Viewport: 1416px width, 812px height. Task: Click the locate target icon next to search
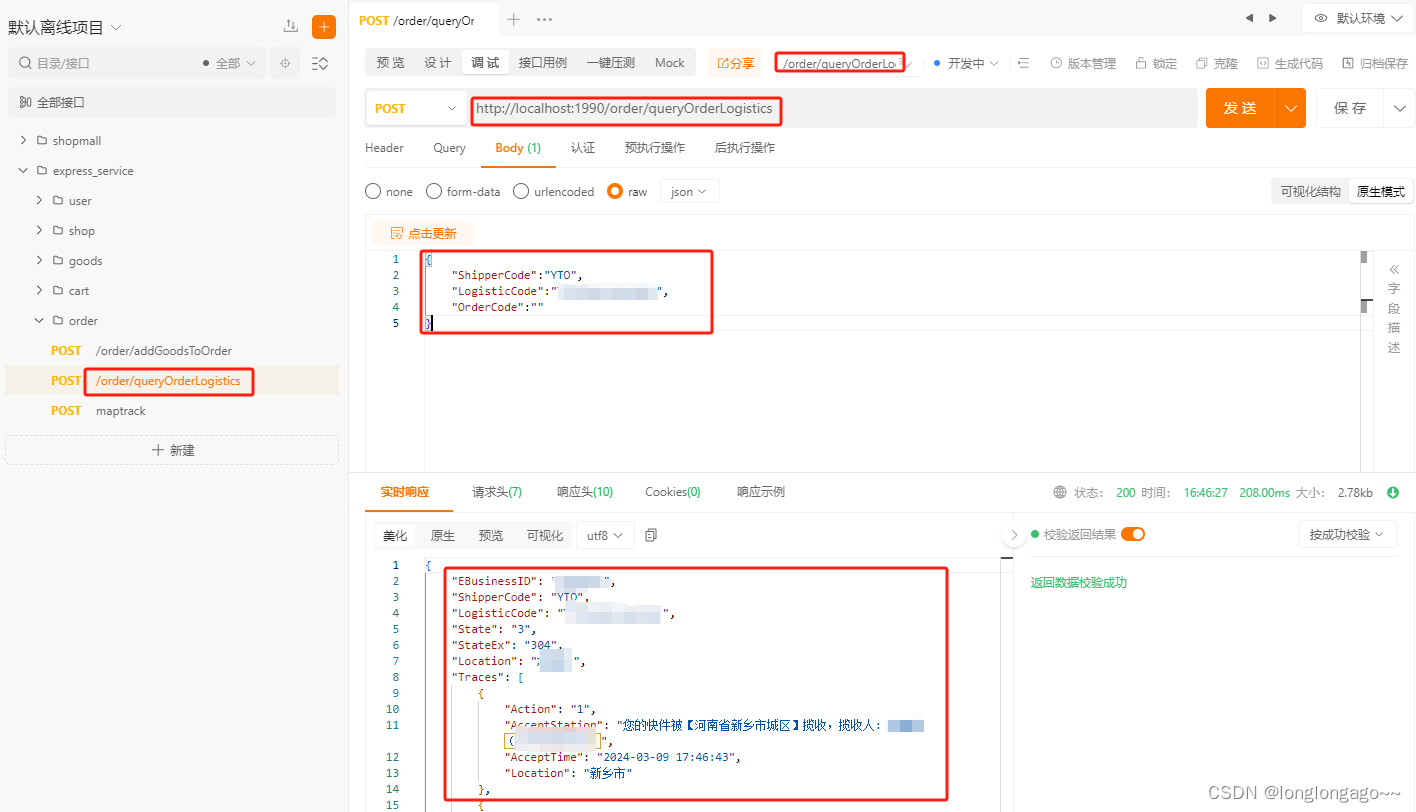tap(285, 63)
